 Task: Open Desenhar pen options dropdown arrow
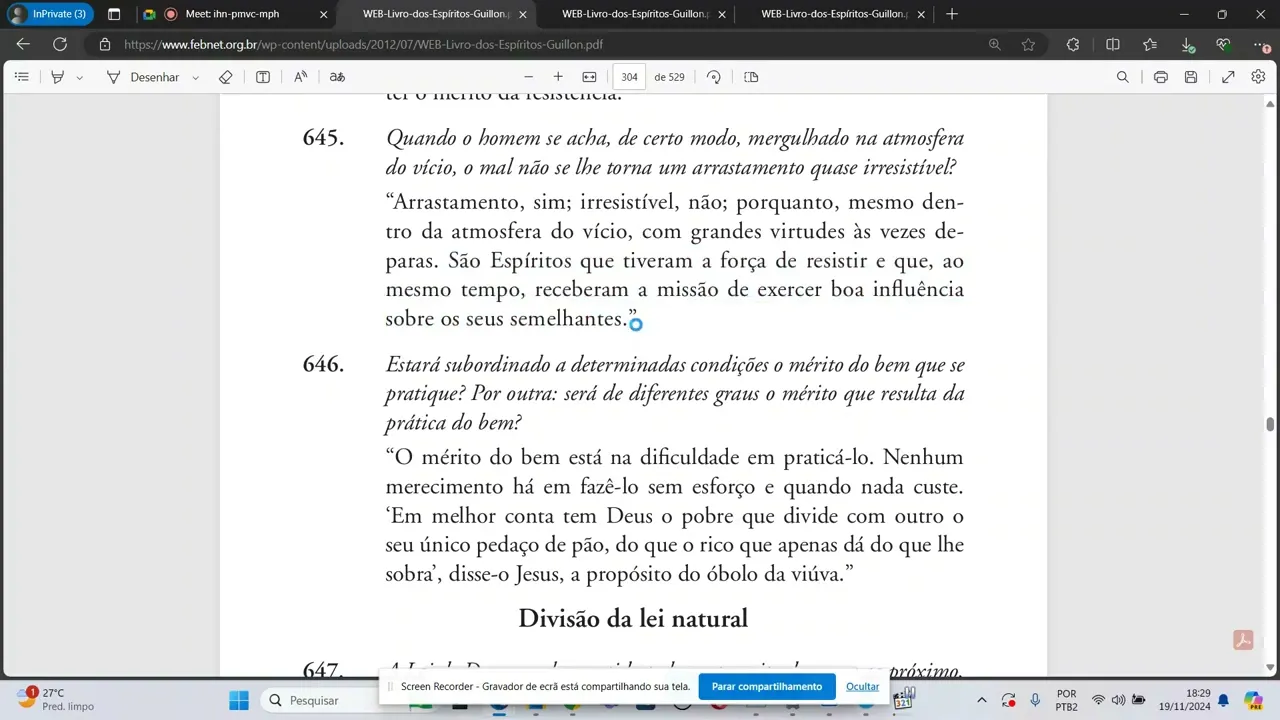(195, 77)
